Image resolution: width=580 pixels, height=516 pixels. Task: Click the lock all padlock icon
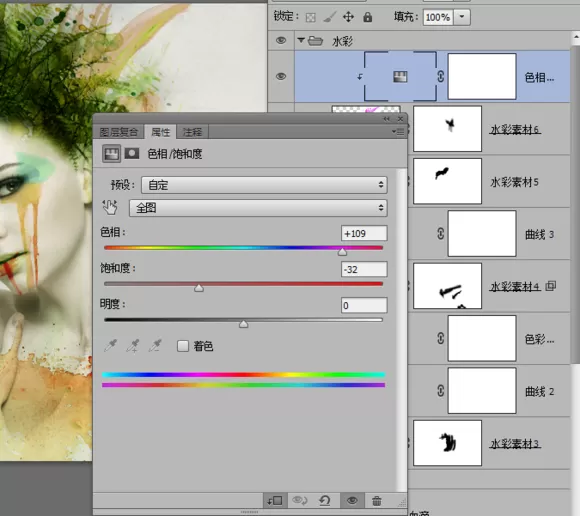(x=367, y=17)
